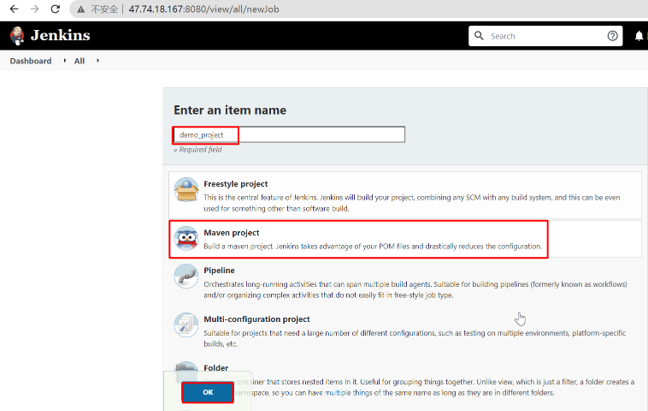Click the address bar URL
This screenshot has height=411, width=648.
pos(204,9)
